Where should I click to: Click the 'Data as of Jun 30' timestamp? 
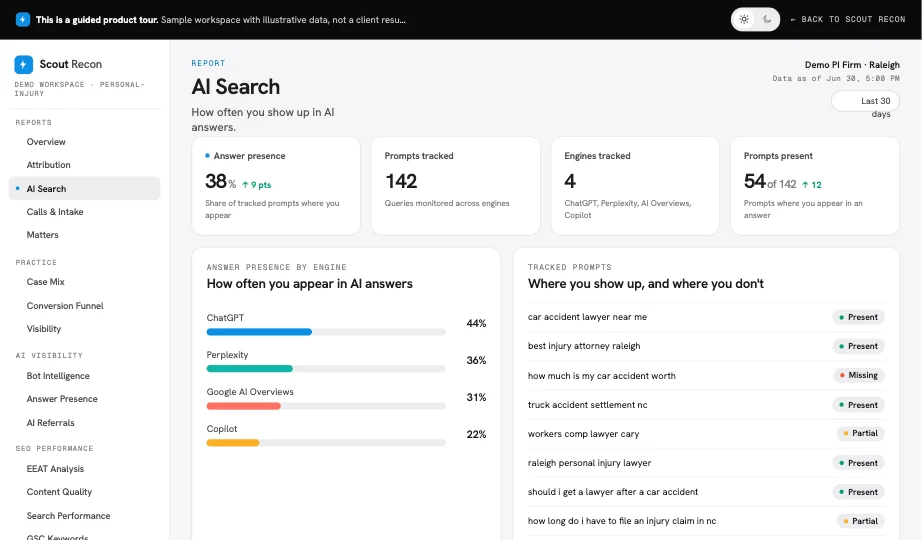(836, 78)
